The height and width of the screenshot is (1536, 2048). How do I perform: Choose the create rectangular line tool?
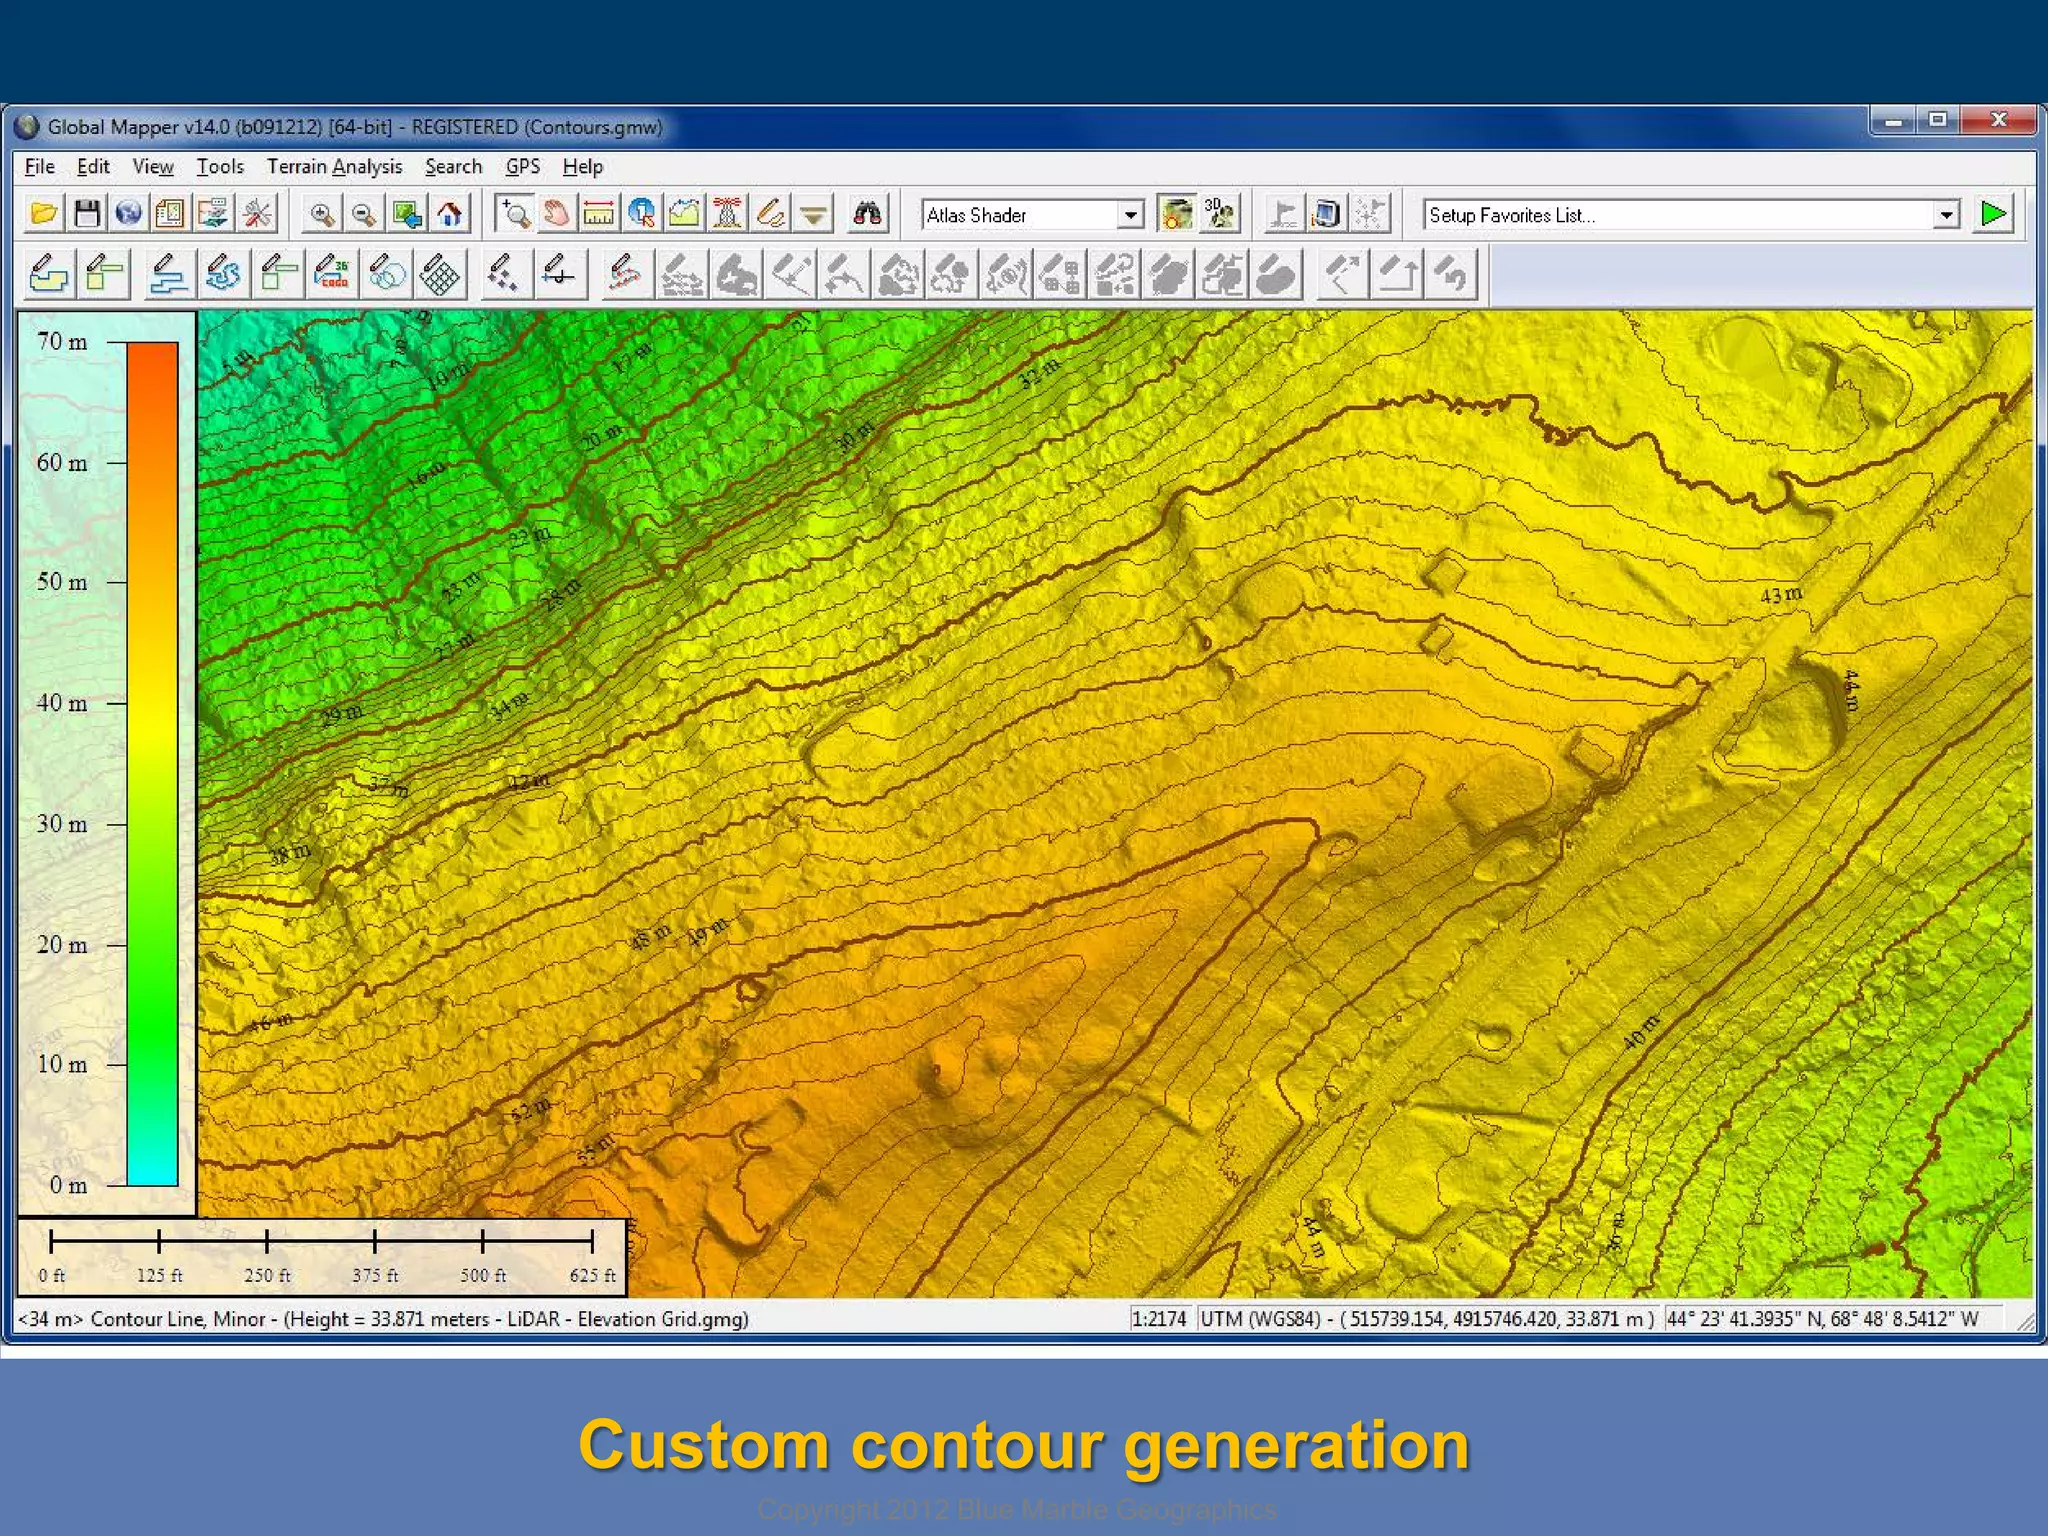[279, 274]
